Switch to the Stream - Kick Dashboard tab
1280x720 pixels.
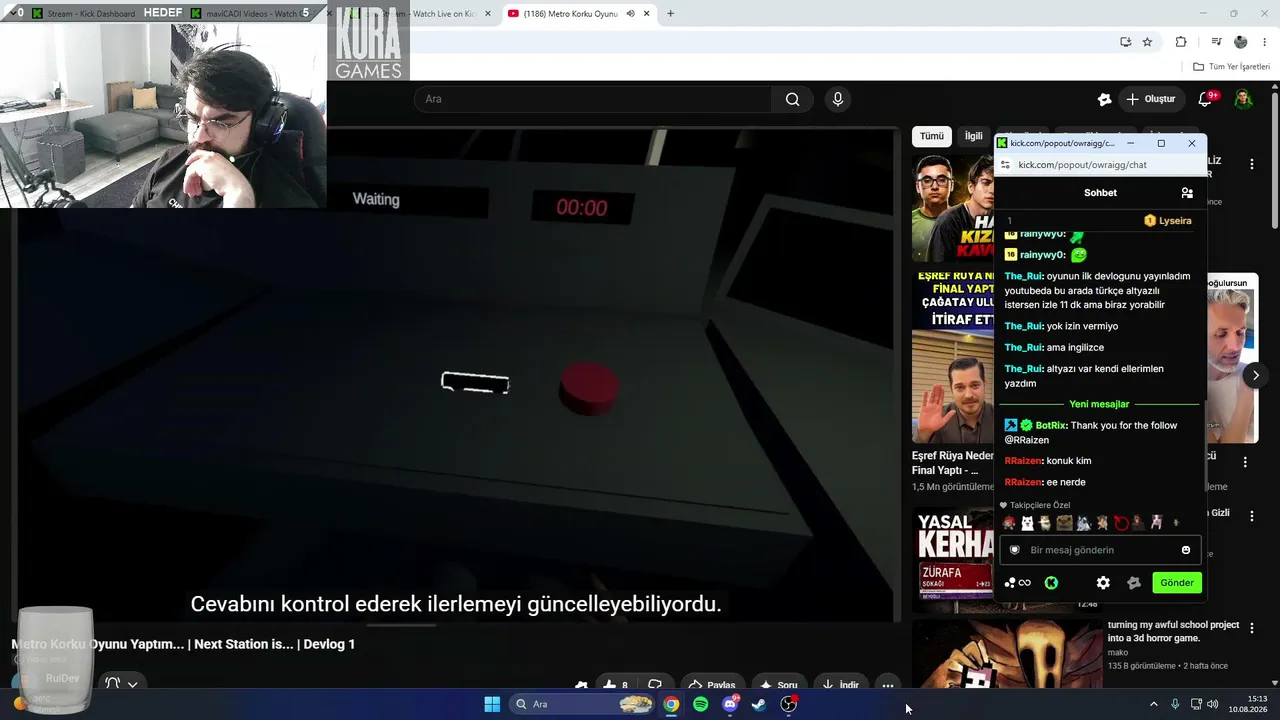pos(90,14)
